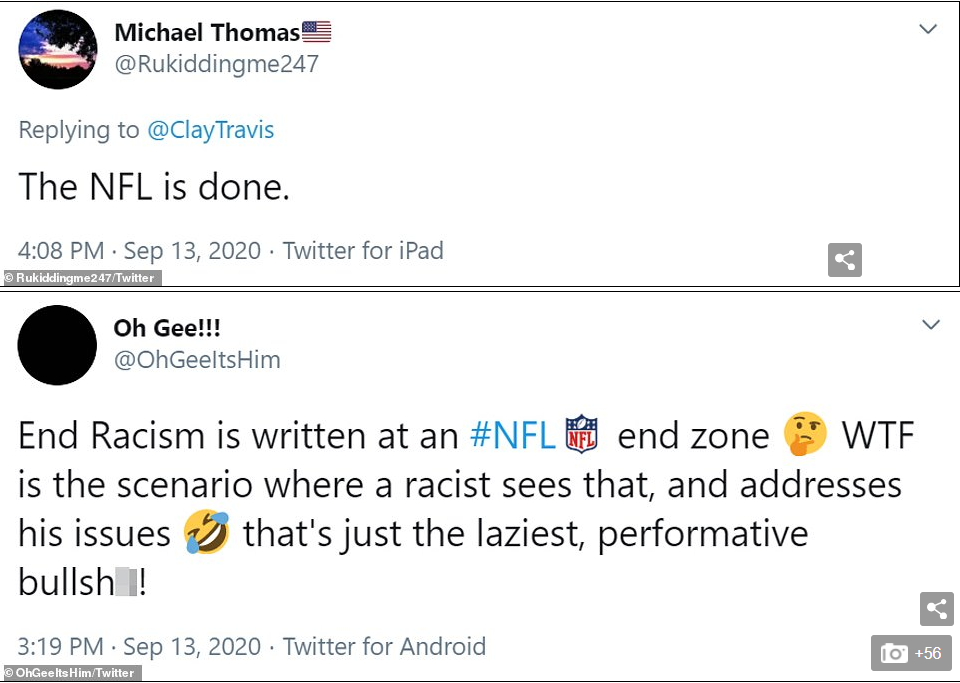Click the NFL shield emoji icon
The image size is (960, 683).
tap(581, 435)
